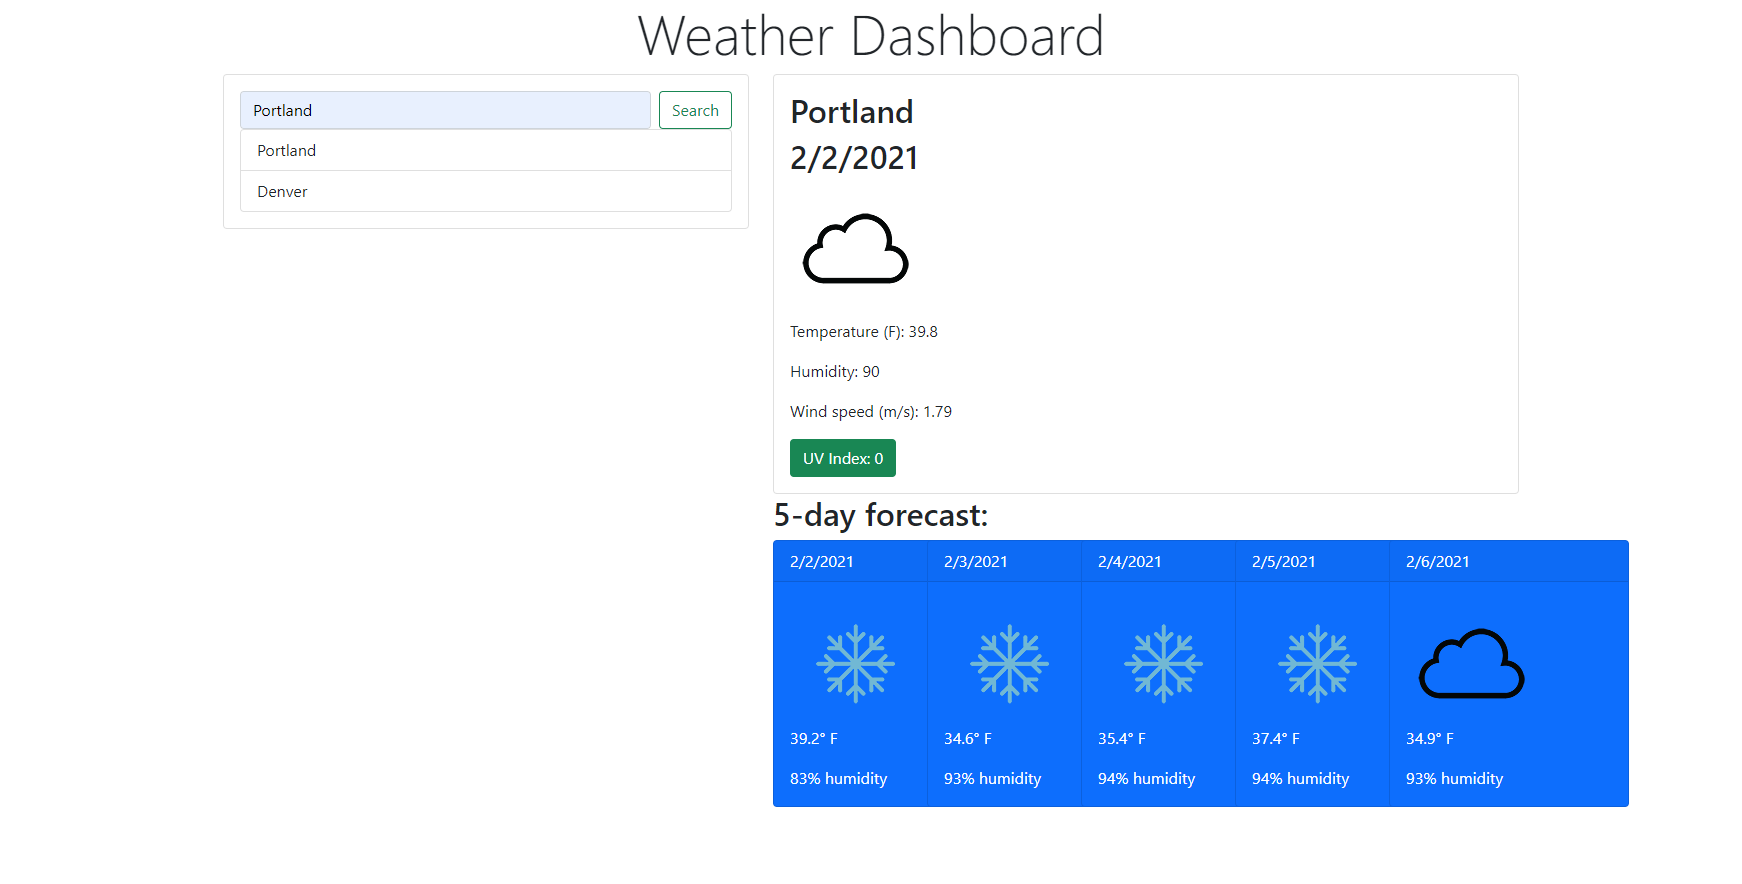Click the Wind speed (m/s): 1.79 line
The image size is (1742, 884).
(x=871, y=412)
